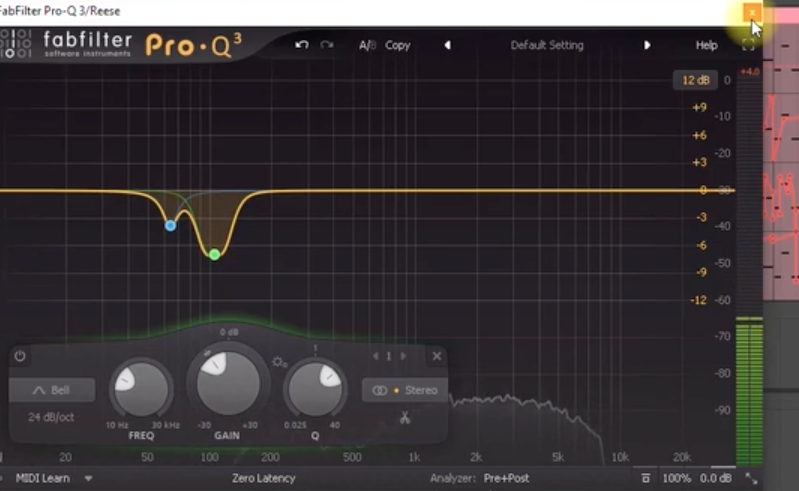Open the 24 dB/oct slope dropdown
This screenshot has height=491, width=799.
pyautogui.click(x=51, y=416)
